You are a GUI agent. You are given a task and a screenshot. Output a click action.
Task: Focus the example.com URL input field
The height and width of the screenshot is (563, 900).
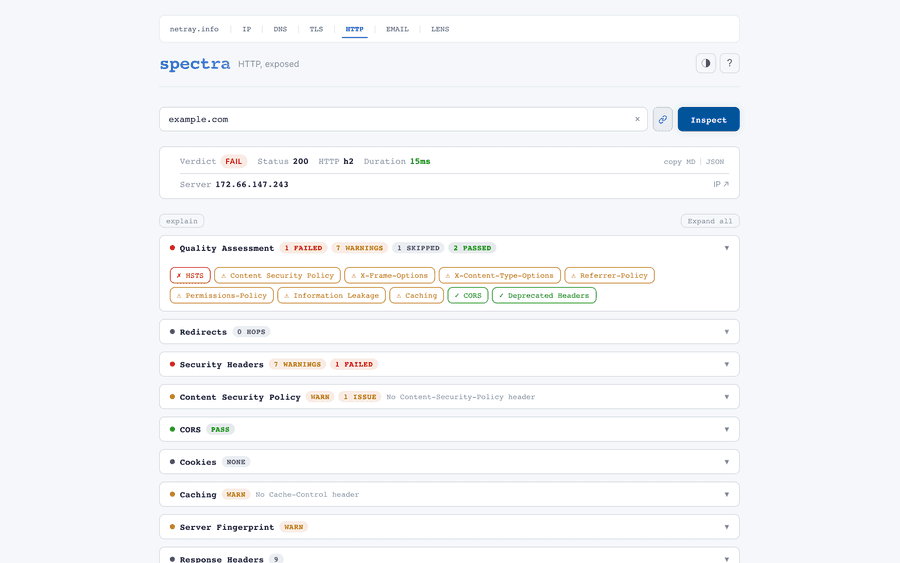pos(395,119)
